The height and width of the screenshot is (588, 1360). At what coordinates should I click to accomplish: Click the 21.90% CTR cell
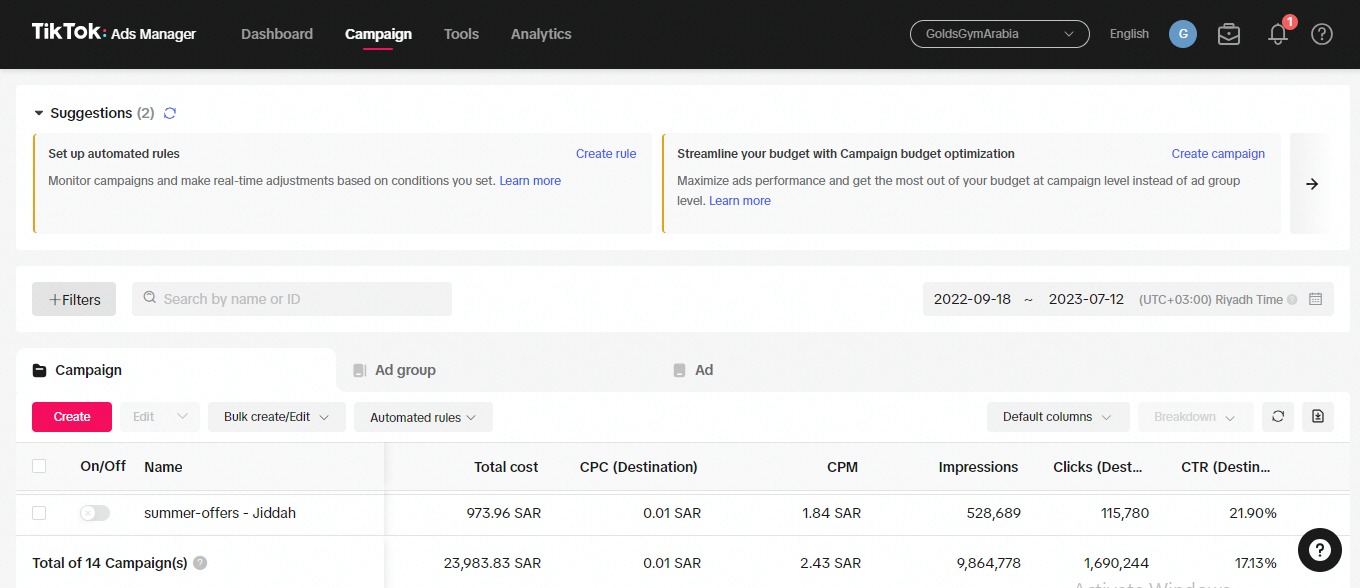point(1251,513)
